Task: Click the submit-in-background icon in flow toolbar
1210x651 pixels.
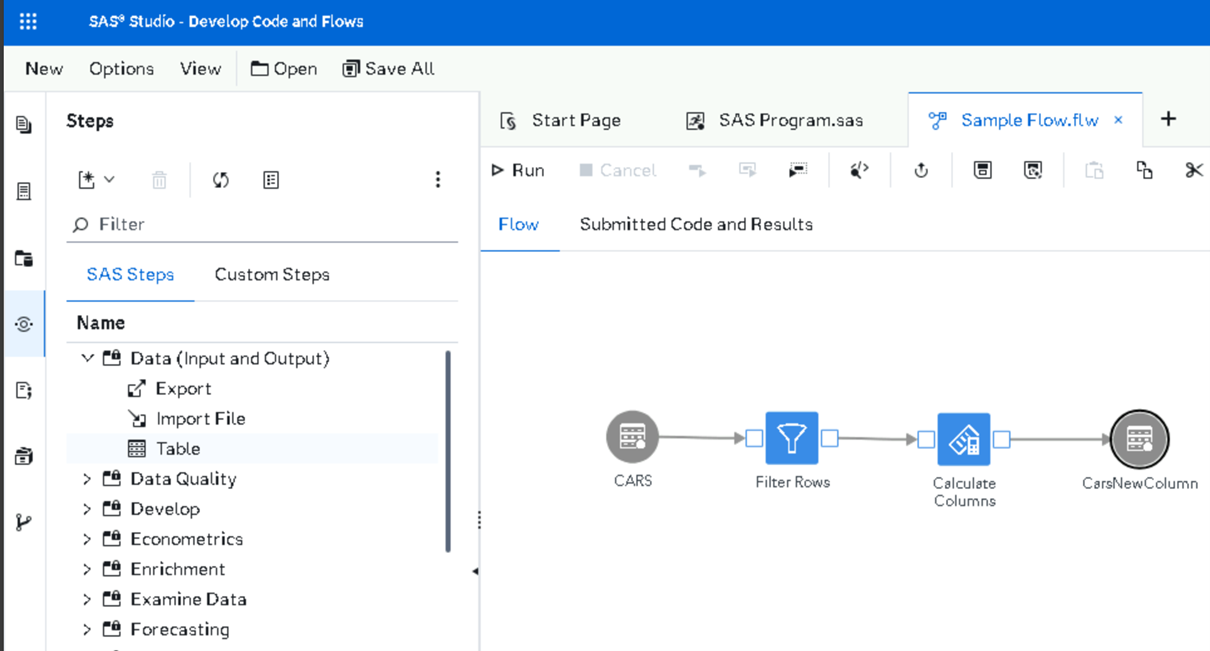Action: pos(797,171)
